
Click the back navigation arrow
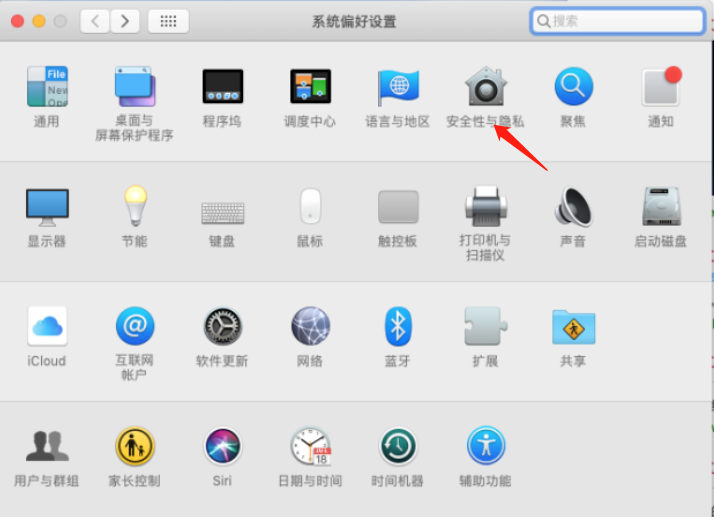(x=95, y=21)
